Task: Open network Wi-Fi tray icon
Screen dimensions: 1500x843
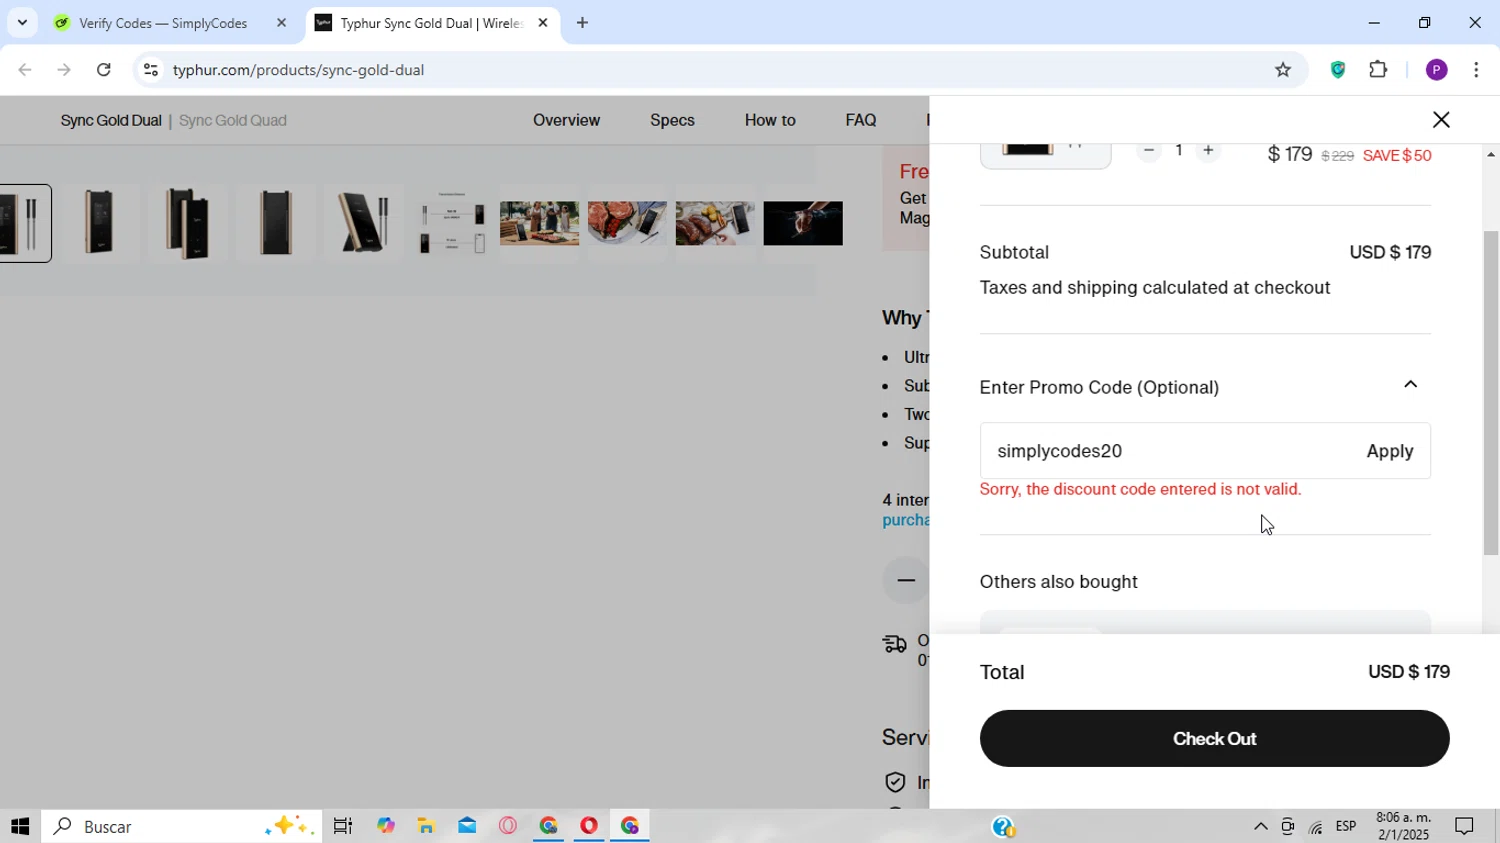Action: coord(1316,827)
